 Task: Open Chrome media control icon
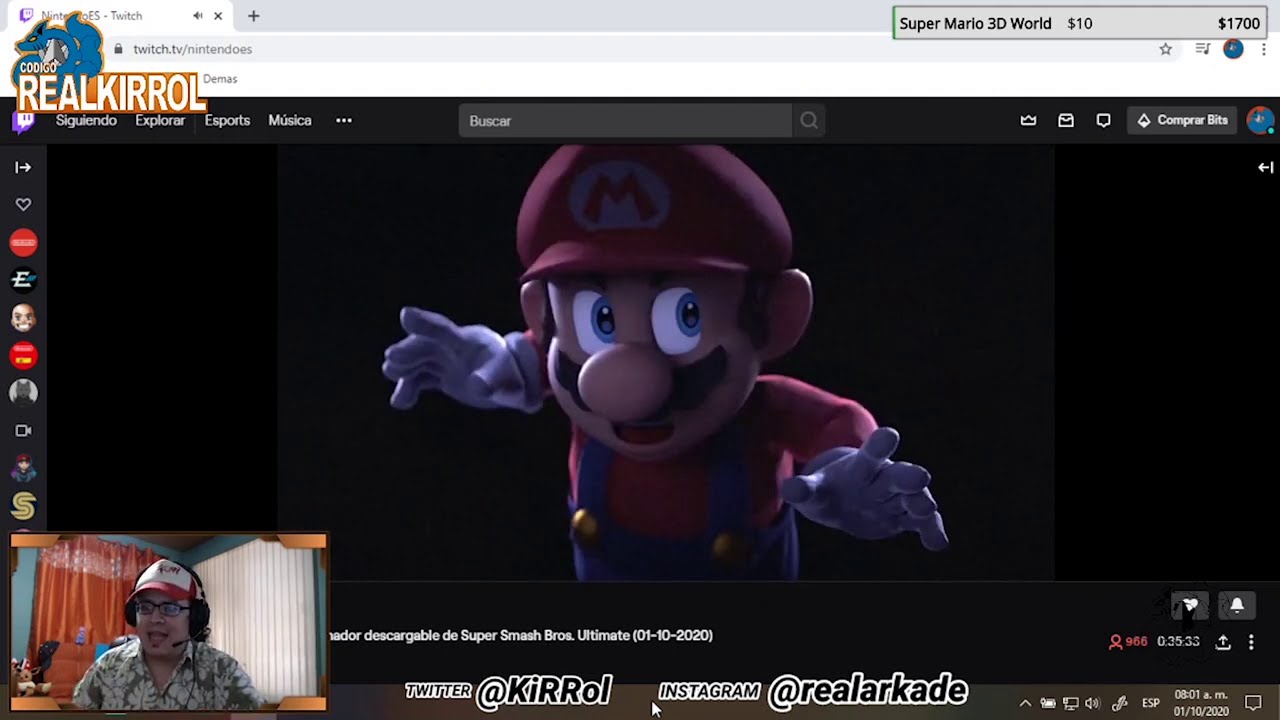[x=1202, y=49]
